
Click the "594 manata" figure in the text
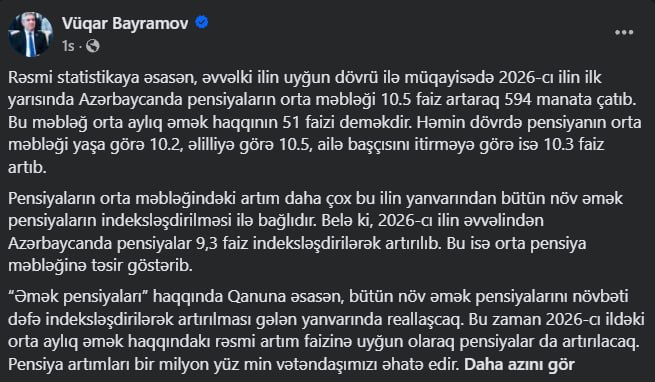pyautogui.click(x=550, y=100)
